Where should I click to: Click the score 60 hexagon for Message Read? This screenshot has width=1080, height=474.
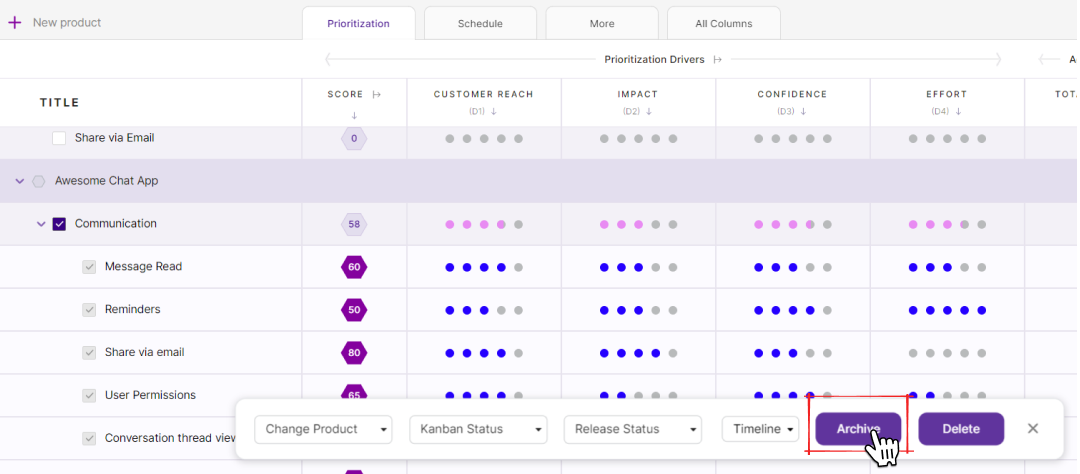click(354, 267)
